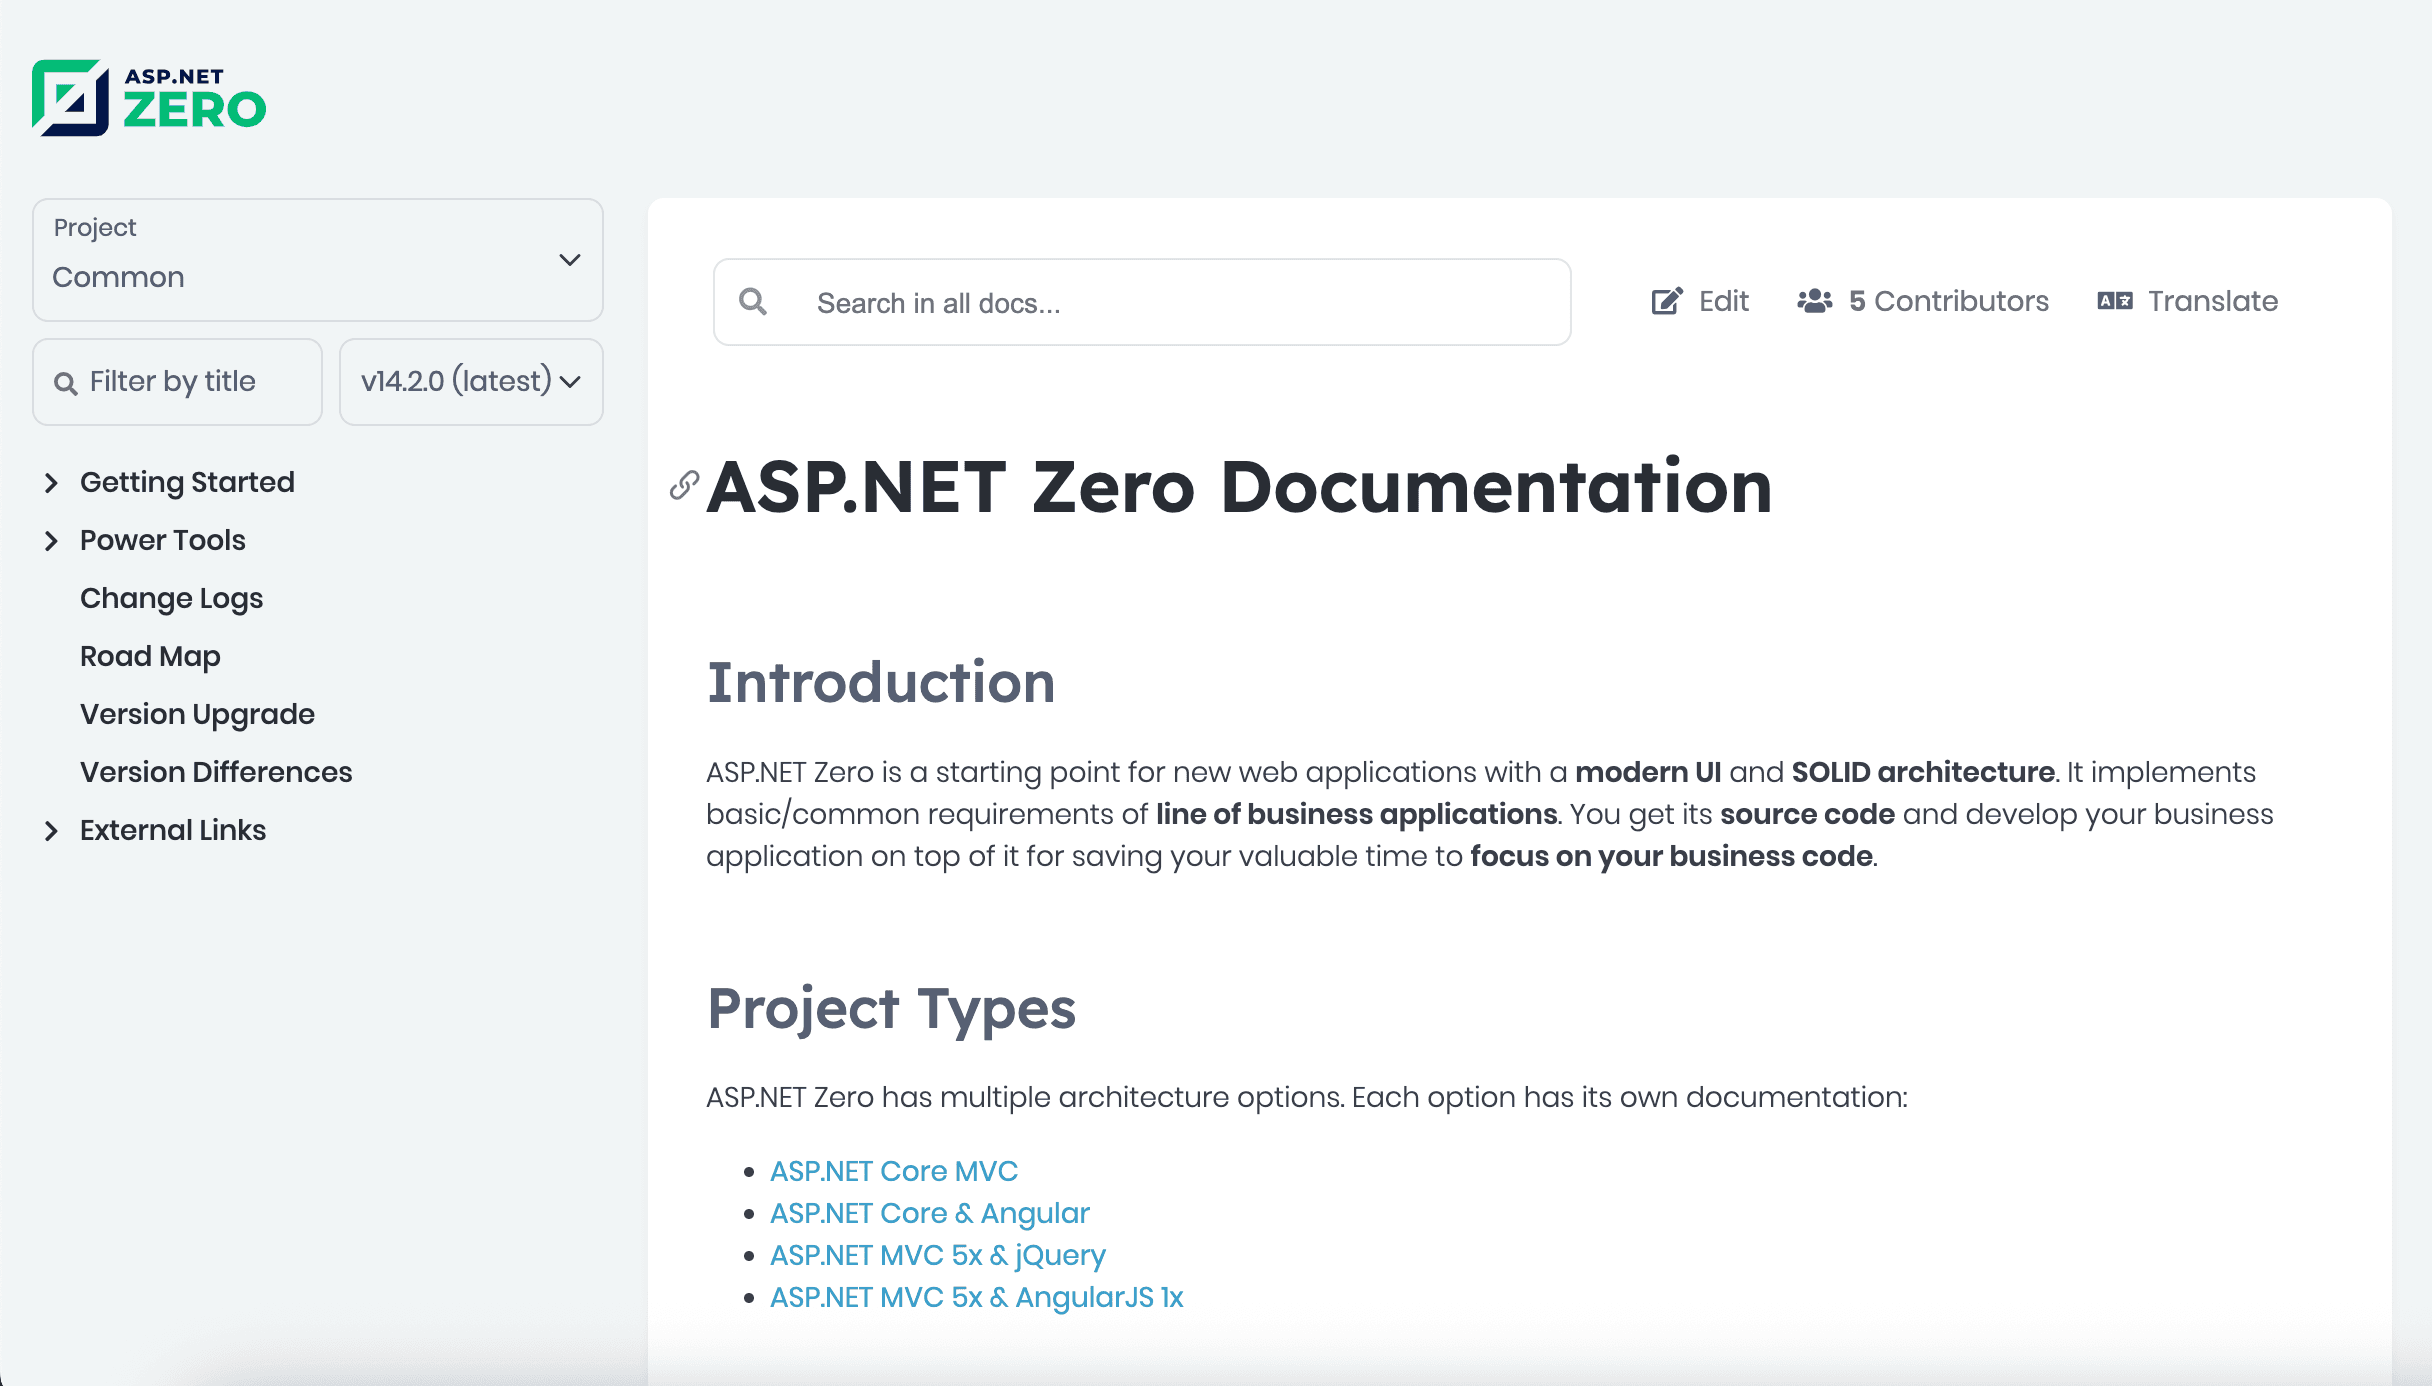Click the Translate language icon
The height and width of the screenshot is (1386, 2432).
coord(2114,301)
